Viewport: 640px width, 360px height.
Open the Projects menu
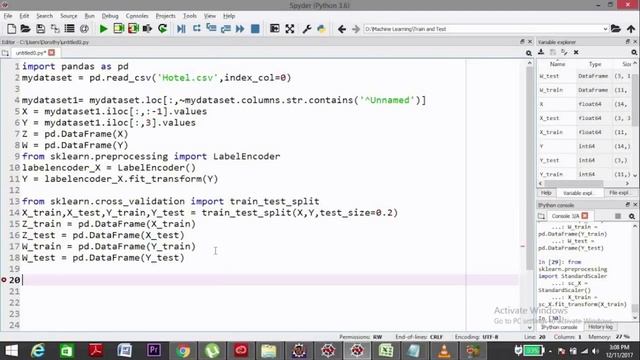[x=166, y=16]
